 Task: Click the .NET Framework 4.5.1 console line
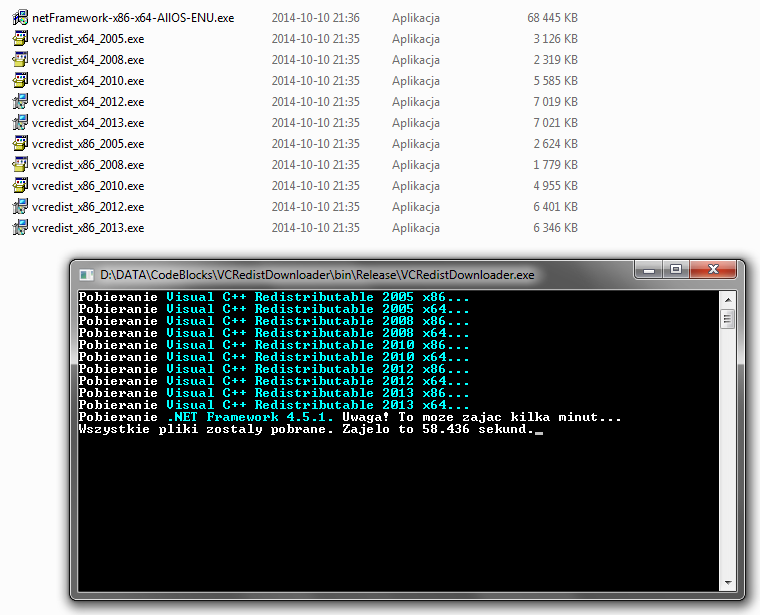coord(350,417)
